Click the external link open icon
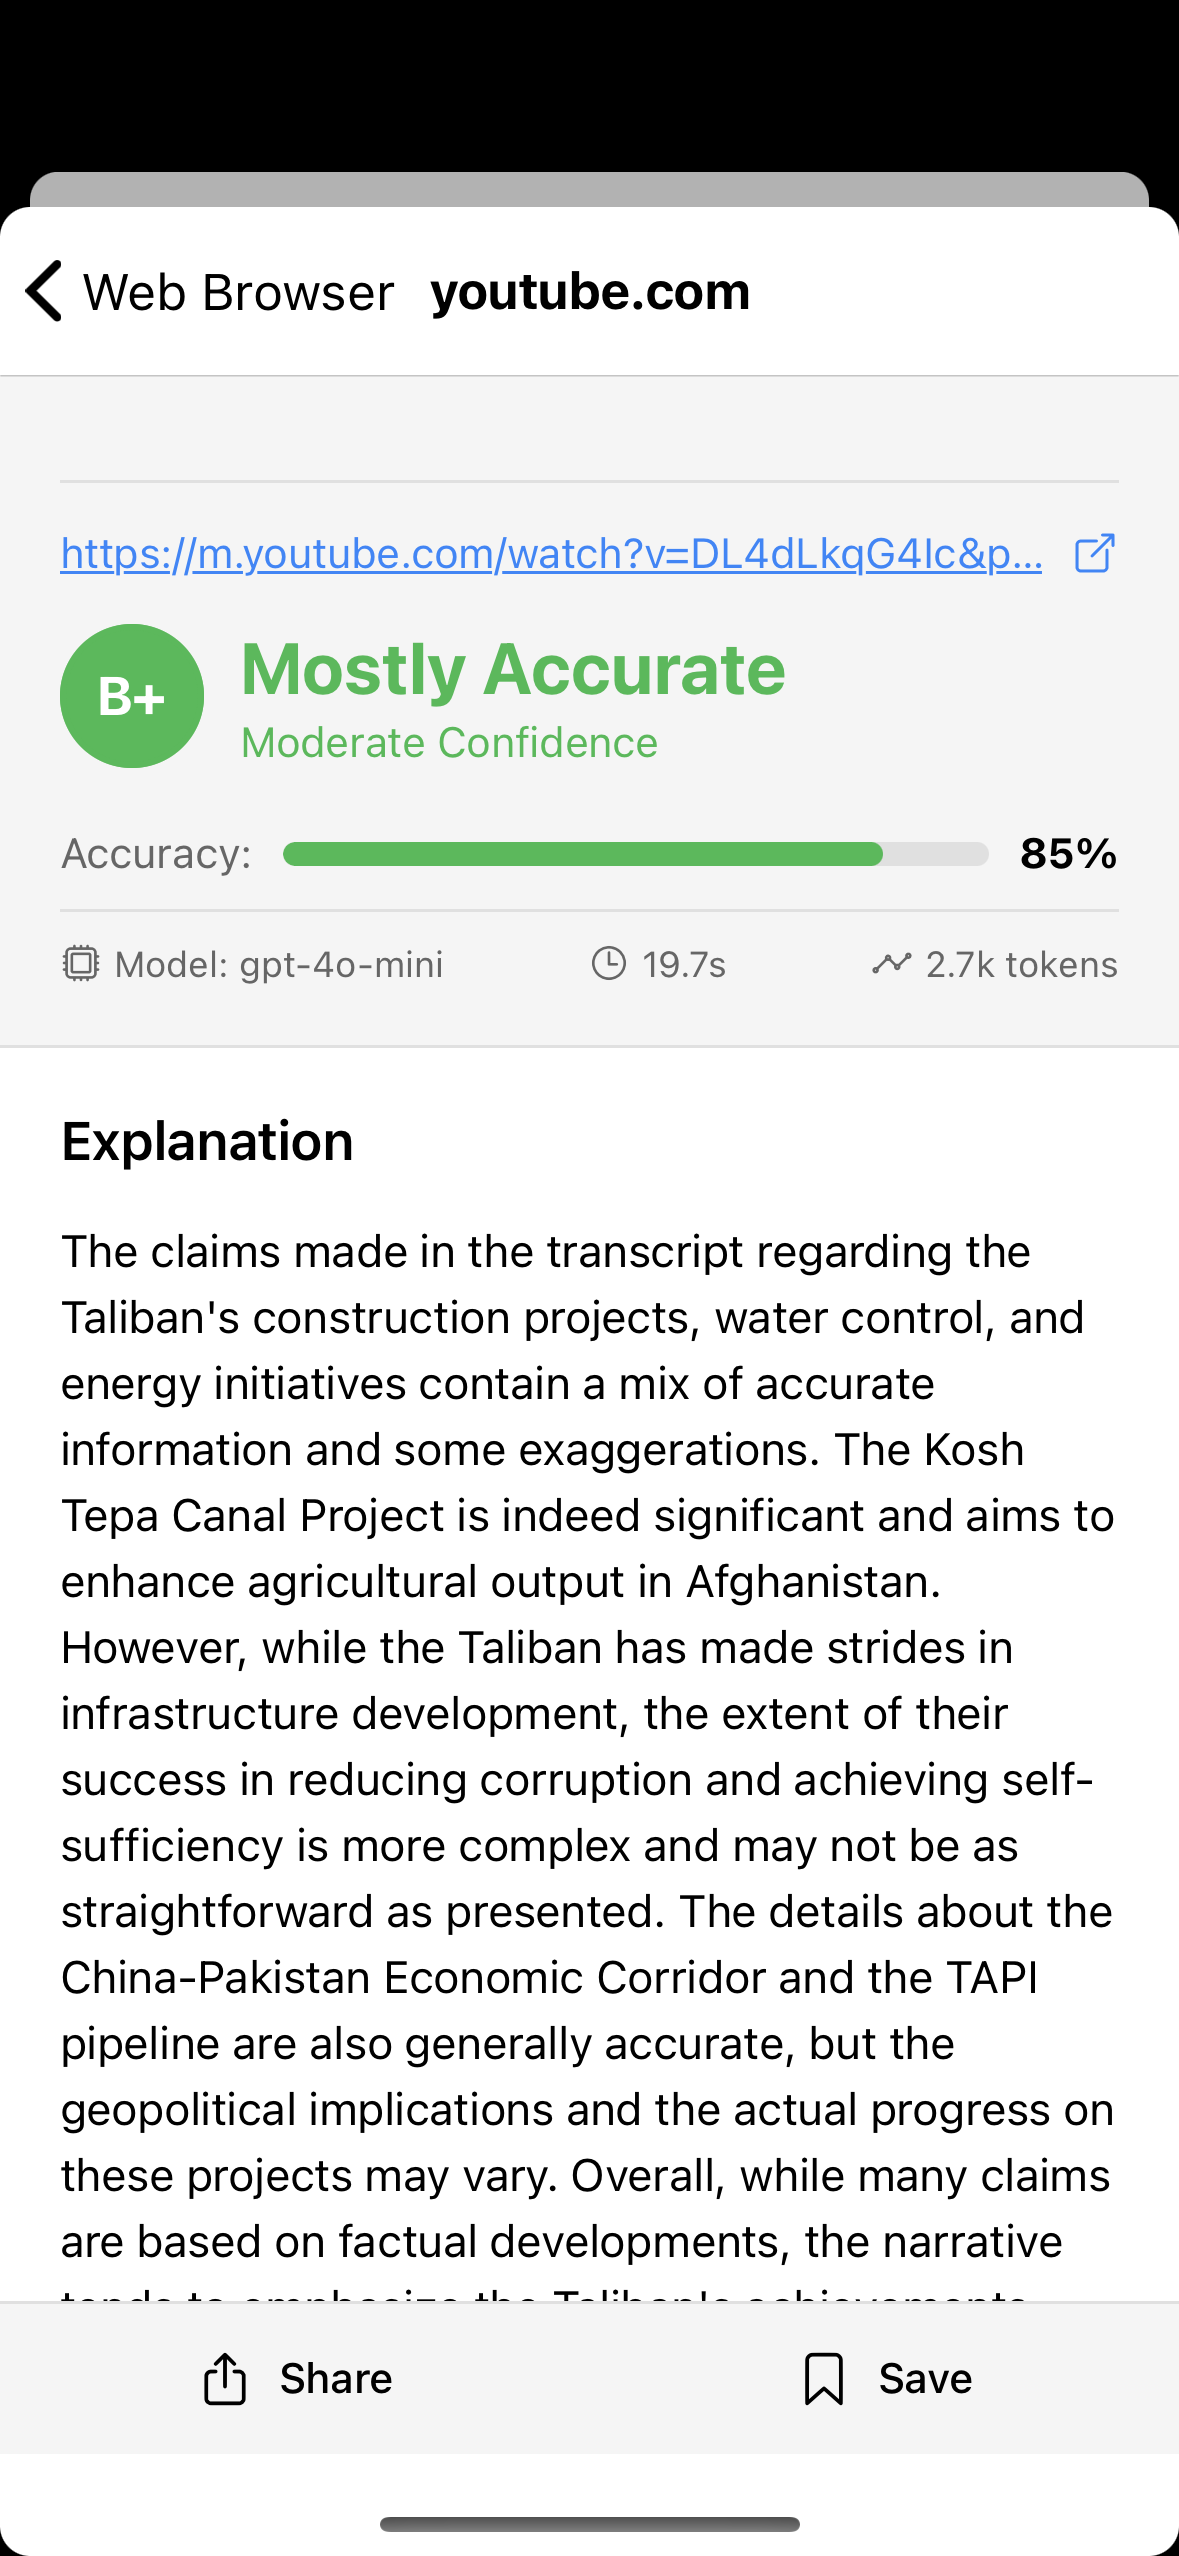Image resolution: width=1179 pixels, height=2556 pixels. pos(1094,553)
